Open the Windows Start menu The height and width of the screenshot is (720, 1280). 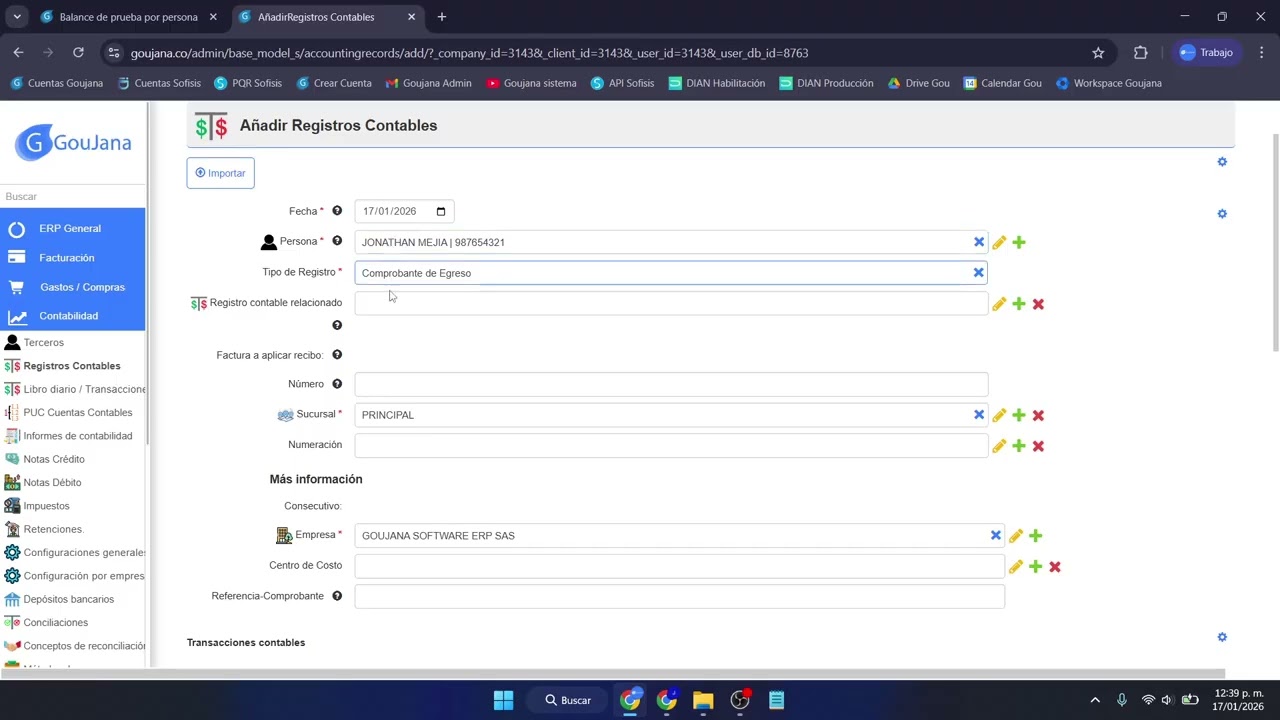503,700
